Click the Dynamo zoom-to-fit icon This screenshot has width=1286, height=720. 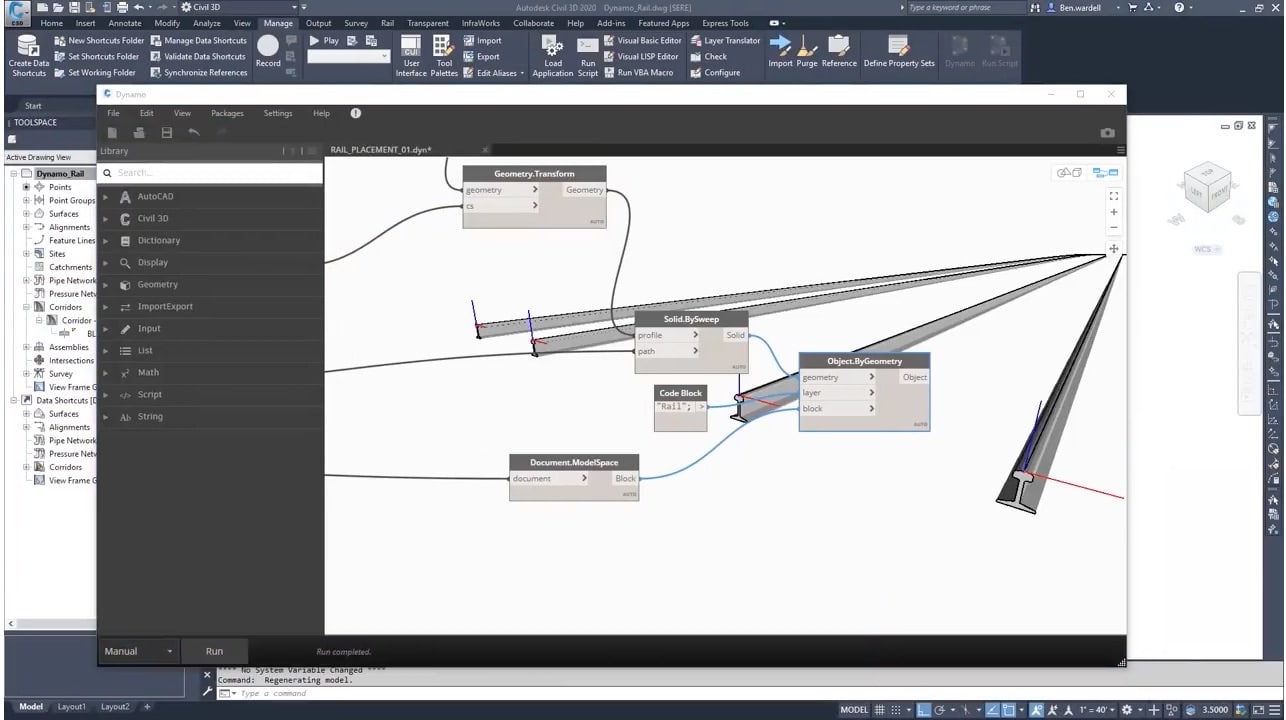1114,196
